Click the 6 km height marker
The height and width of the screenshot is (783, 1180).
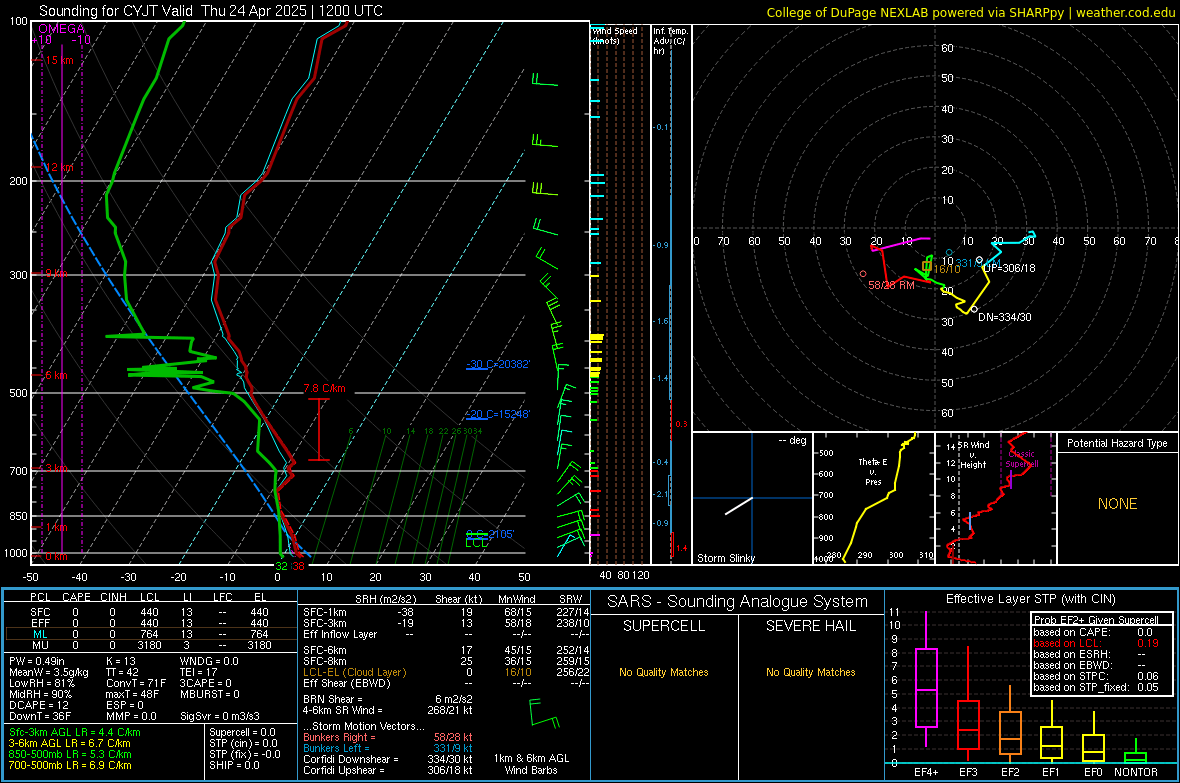point(56,375)
